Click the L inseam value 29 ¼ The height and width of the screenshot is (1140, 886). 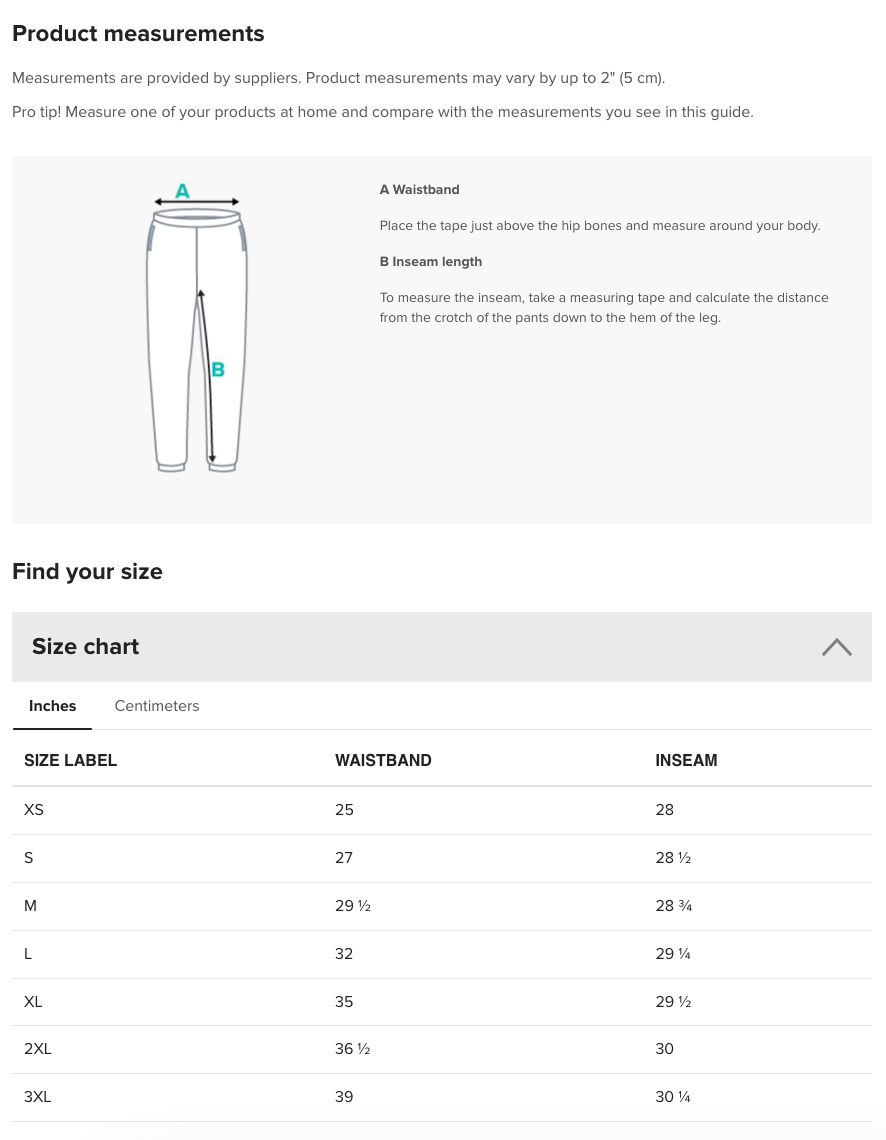pos(673,954)
